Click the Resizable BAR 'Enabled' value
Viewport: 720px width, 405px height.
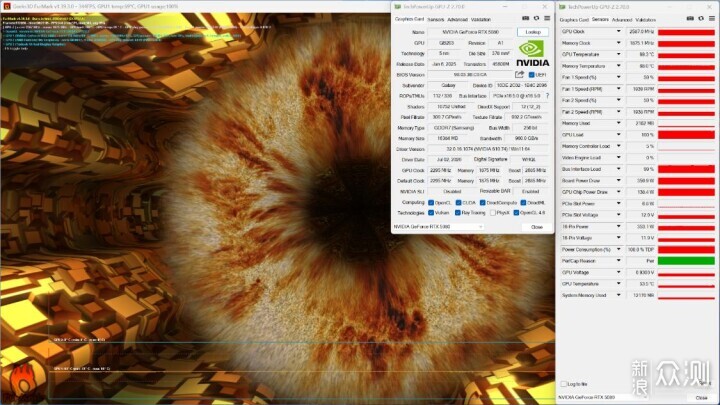[x=530, y=191]
